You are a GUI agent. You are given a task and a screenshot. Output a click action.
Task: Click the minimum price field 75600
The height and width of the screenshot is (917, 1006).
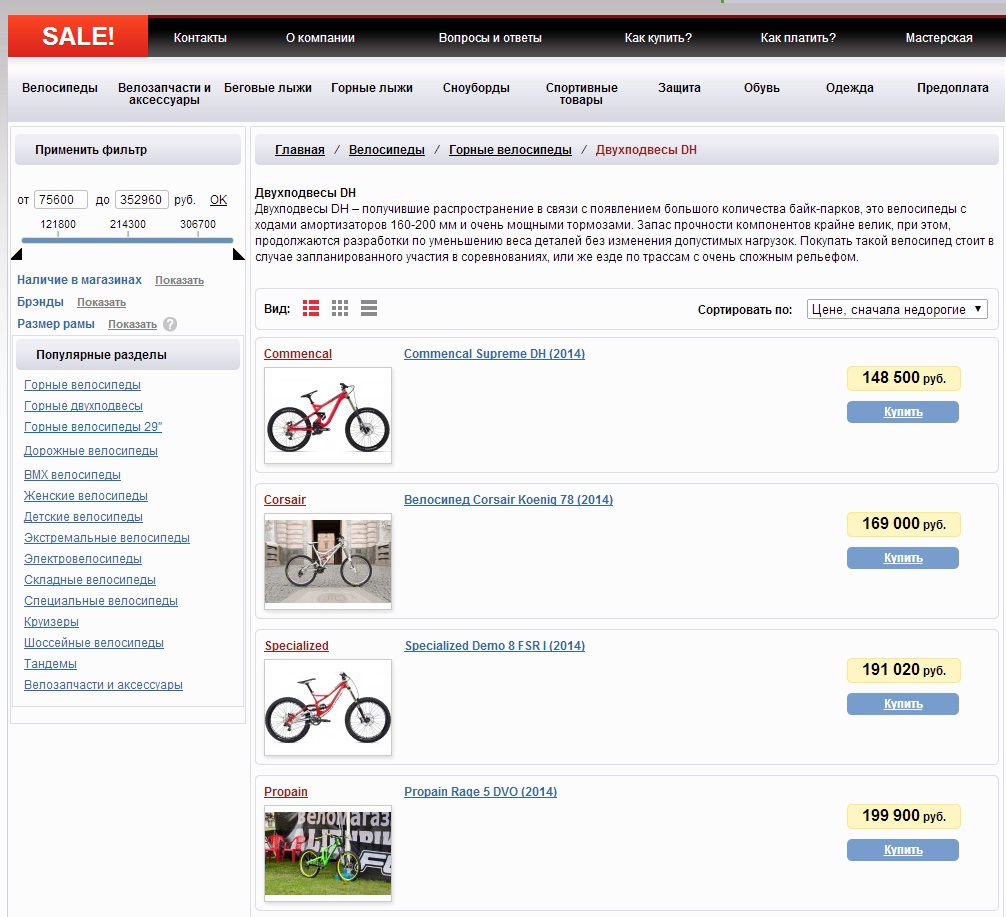coord(60,200)
